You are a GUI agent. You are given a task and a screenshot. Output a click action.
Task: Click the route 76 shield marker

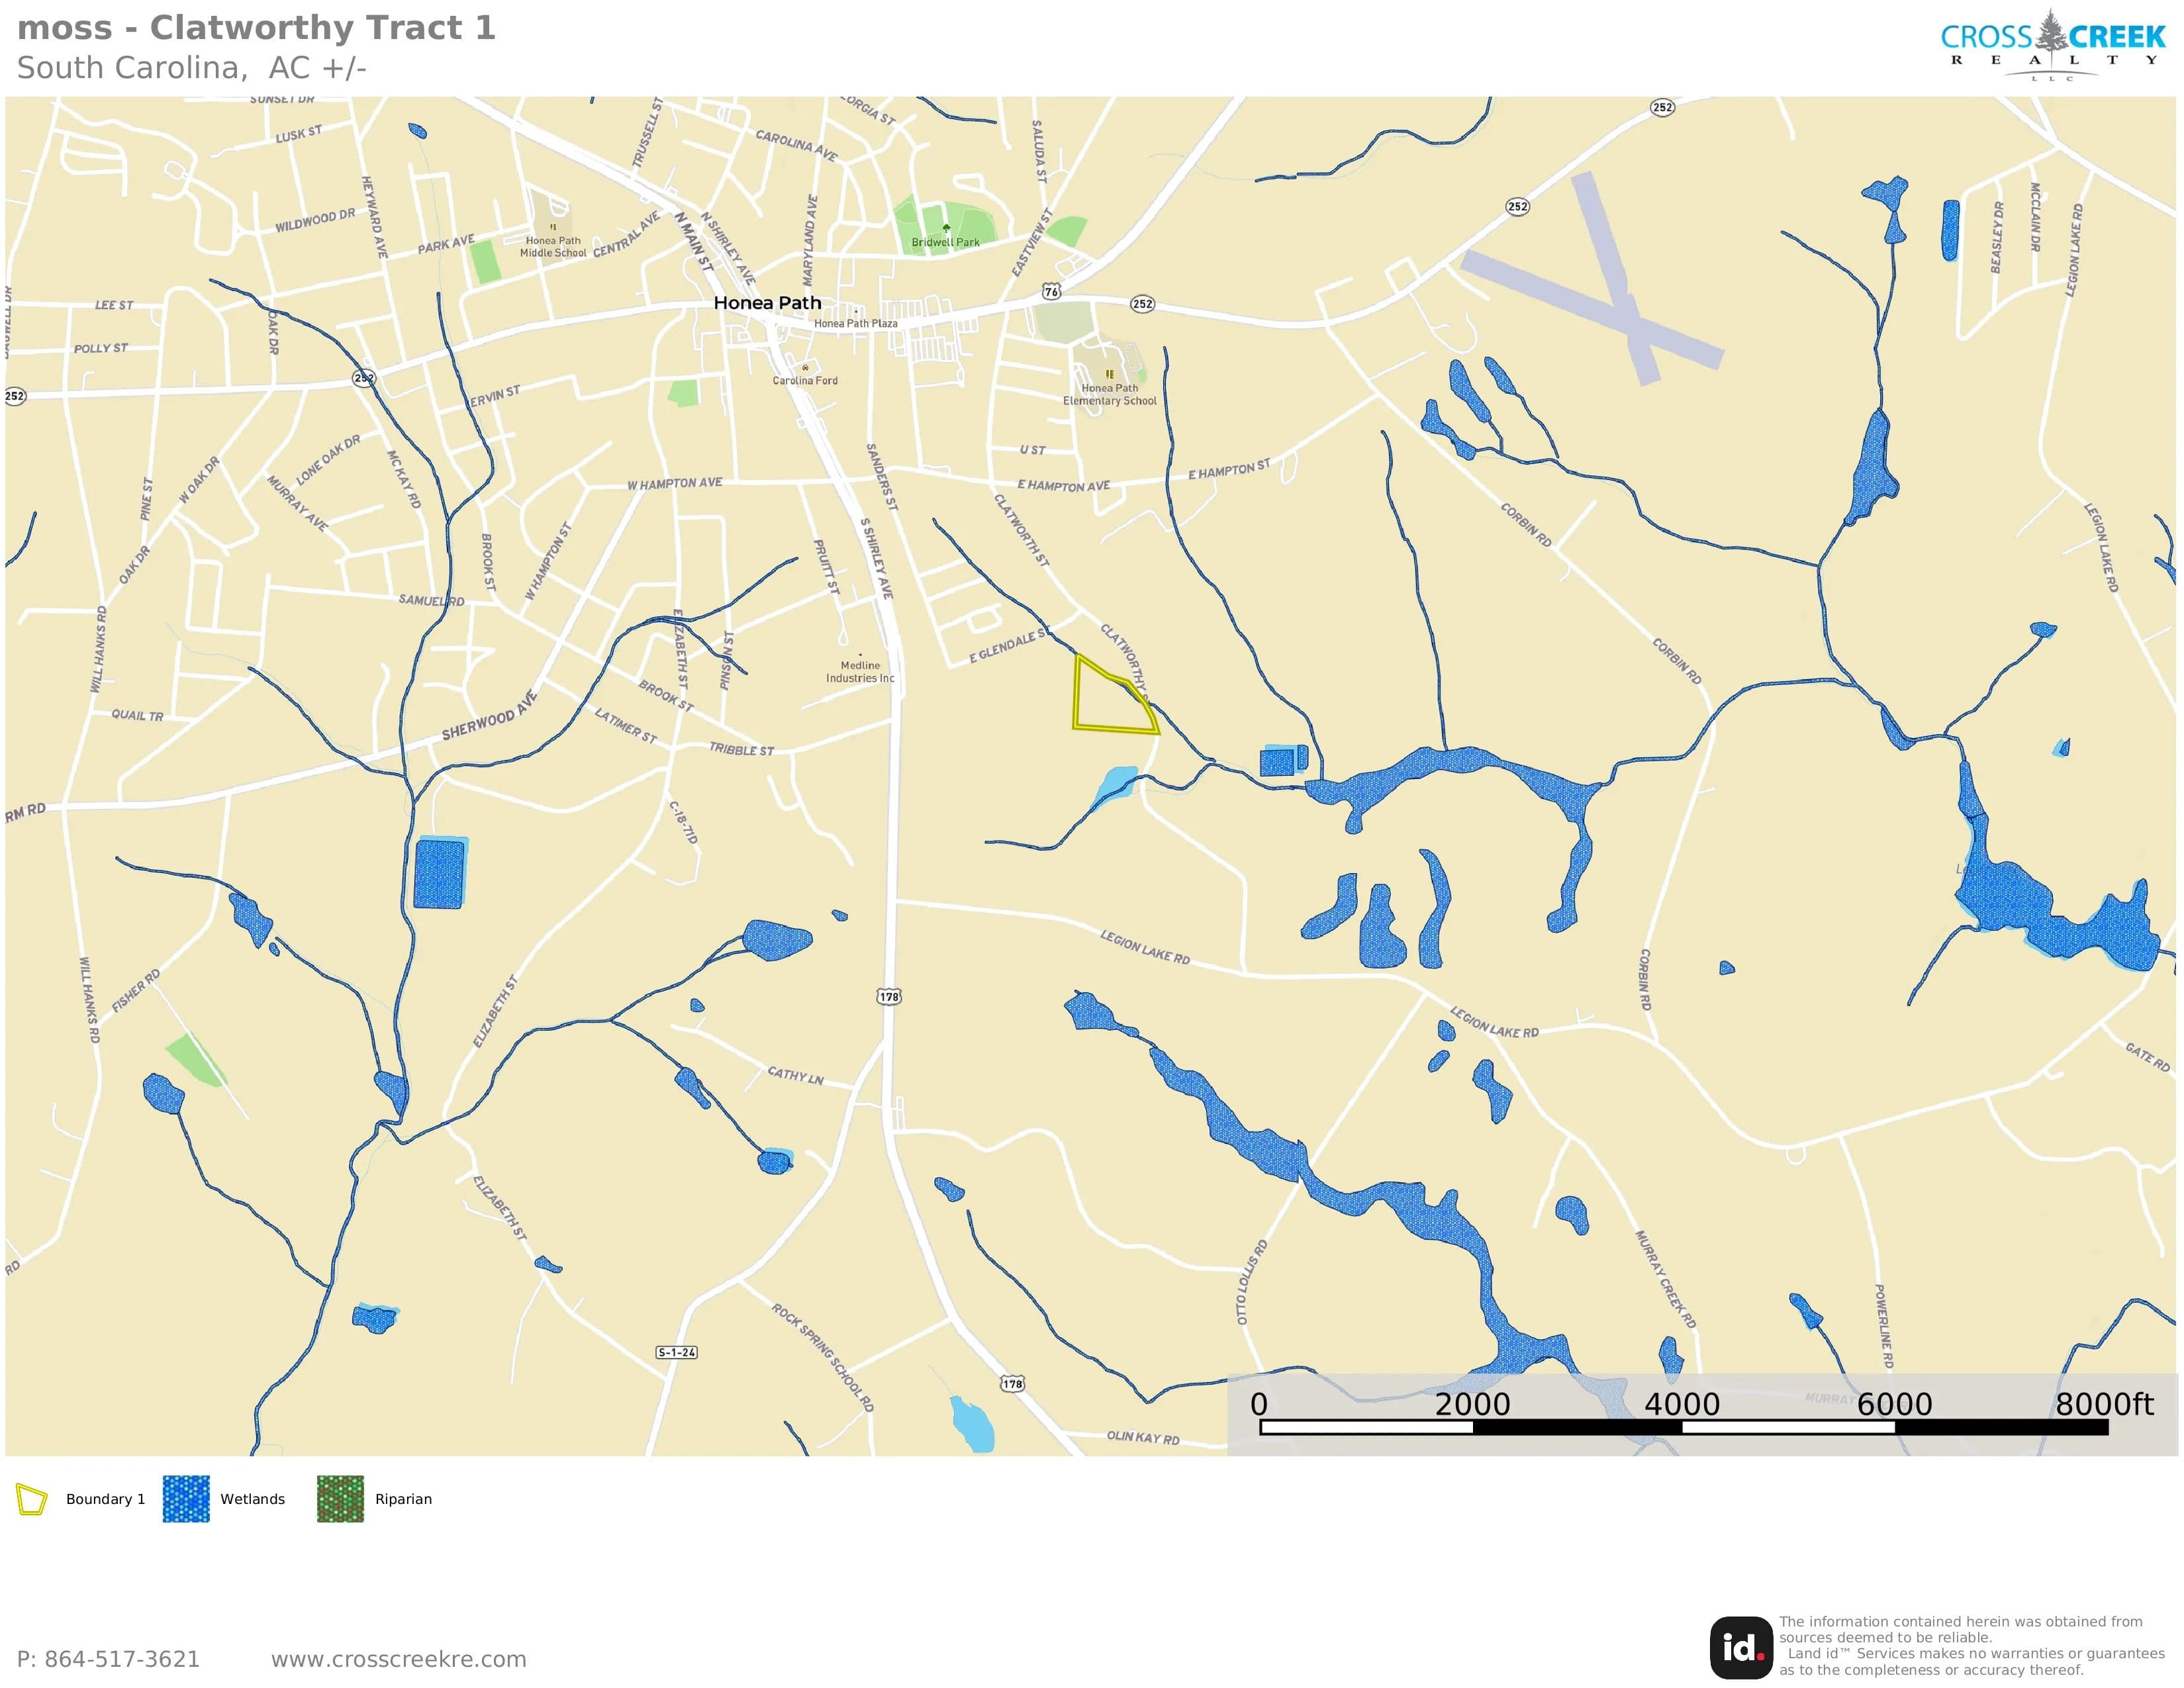(x=1051, y=291)
